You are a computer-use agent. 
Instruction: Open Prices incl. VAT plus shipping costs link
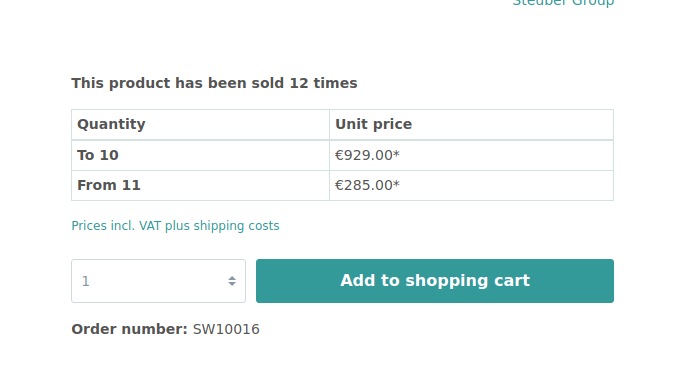[x=175, y=226]
